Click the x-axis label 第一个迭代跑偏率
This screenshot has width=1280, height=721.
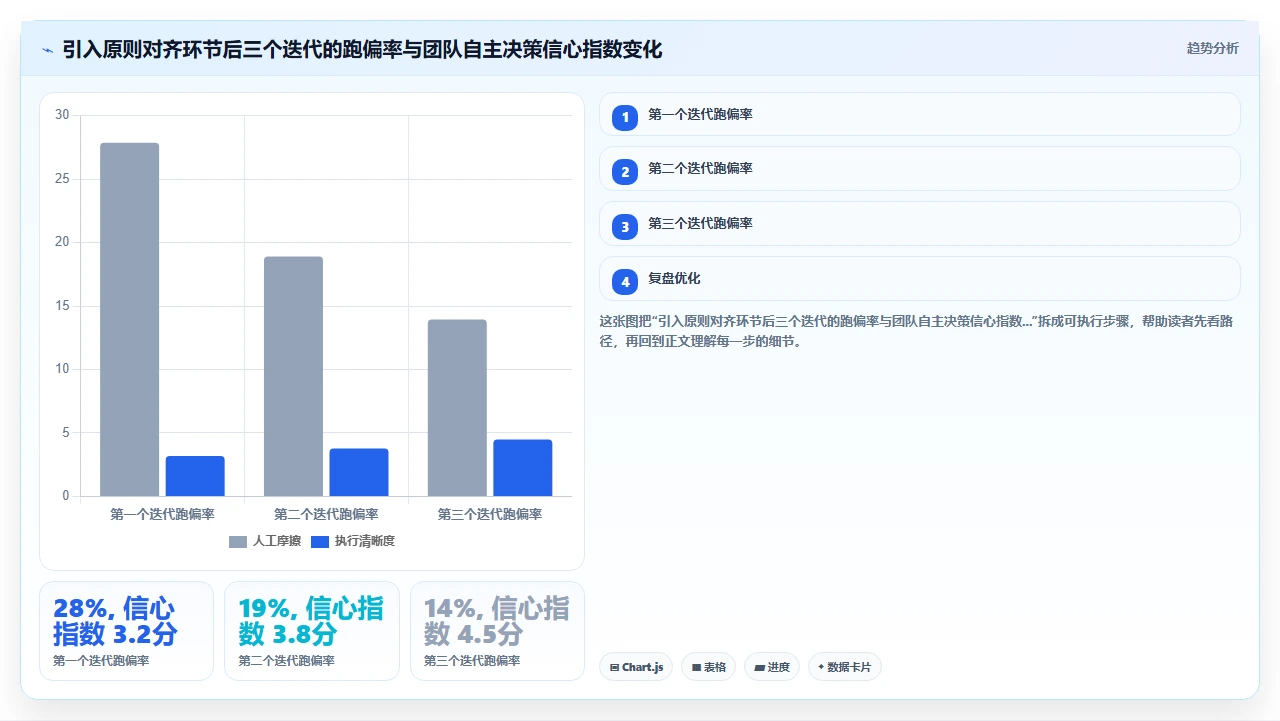(x=162, y=514)
